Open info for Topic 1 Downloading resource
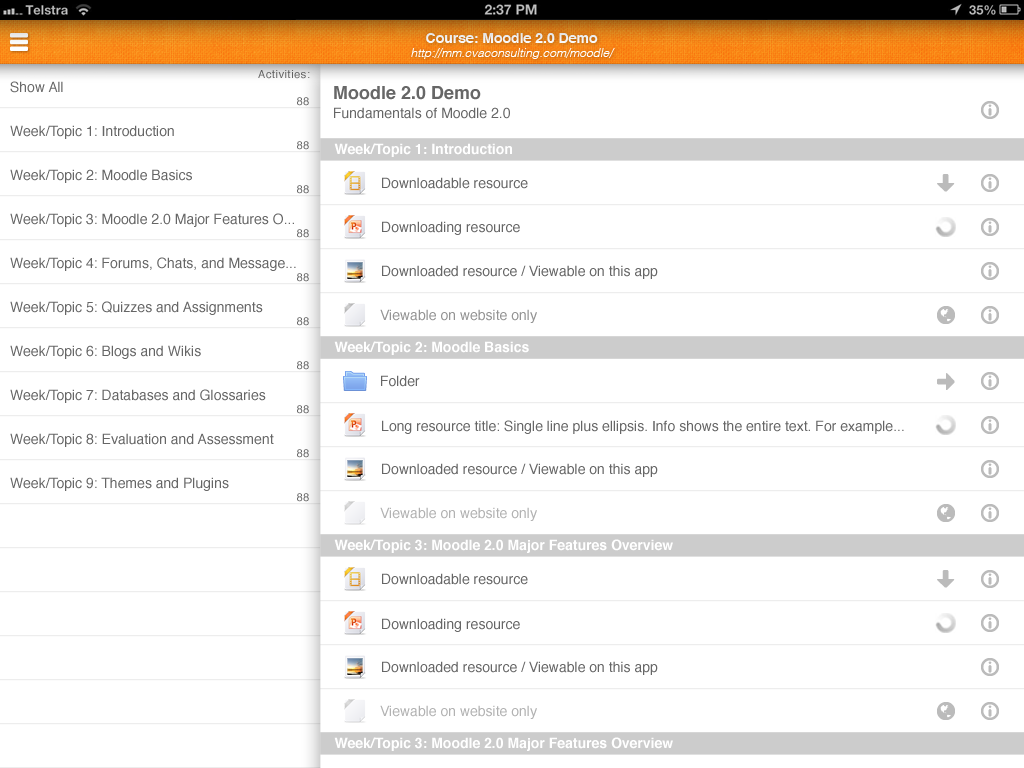This screenshot has width=1024, height=768. pos(989,227)
